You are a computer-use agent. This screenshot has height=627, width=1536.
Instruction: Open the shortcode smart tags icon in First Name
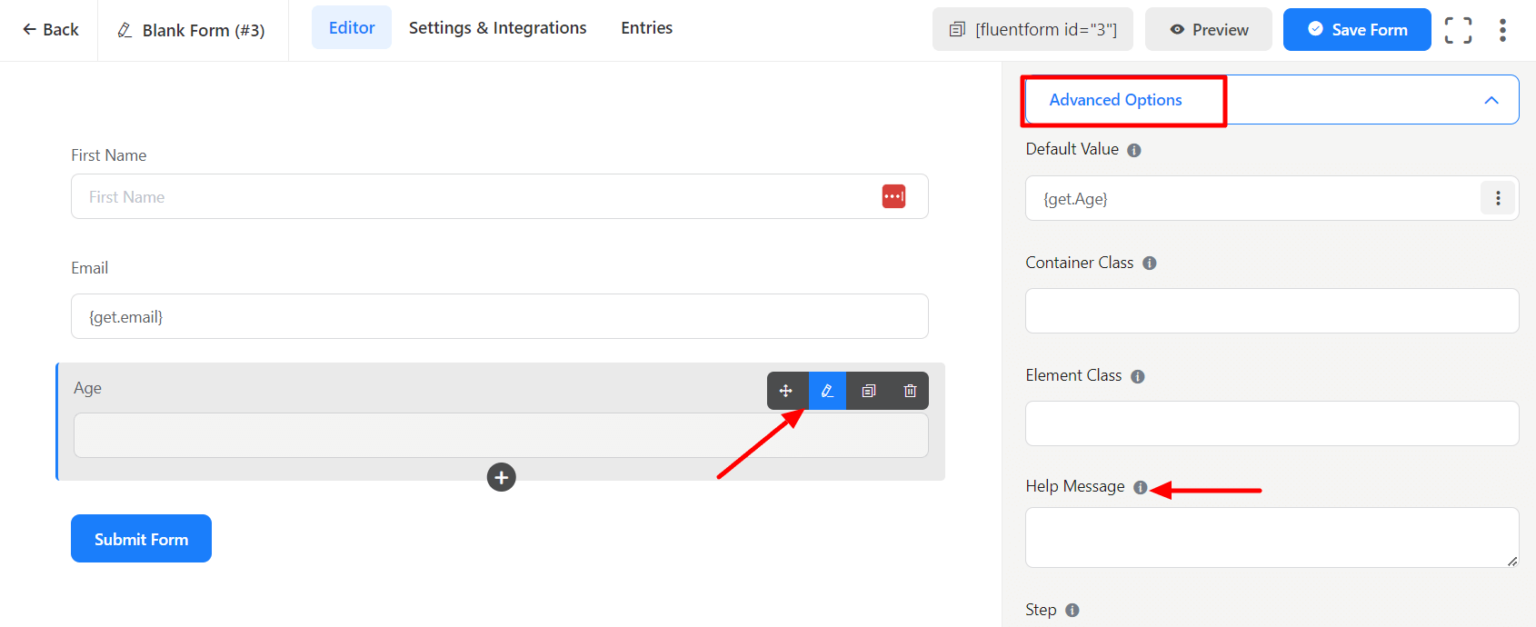[893, 196]
